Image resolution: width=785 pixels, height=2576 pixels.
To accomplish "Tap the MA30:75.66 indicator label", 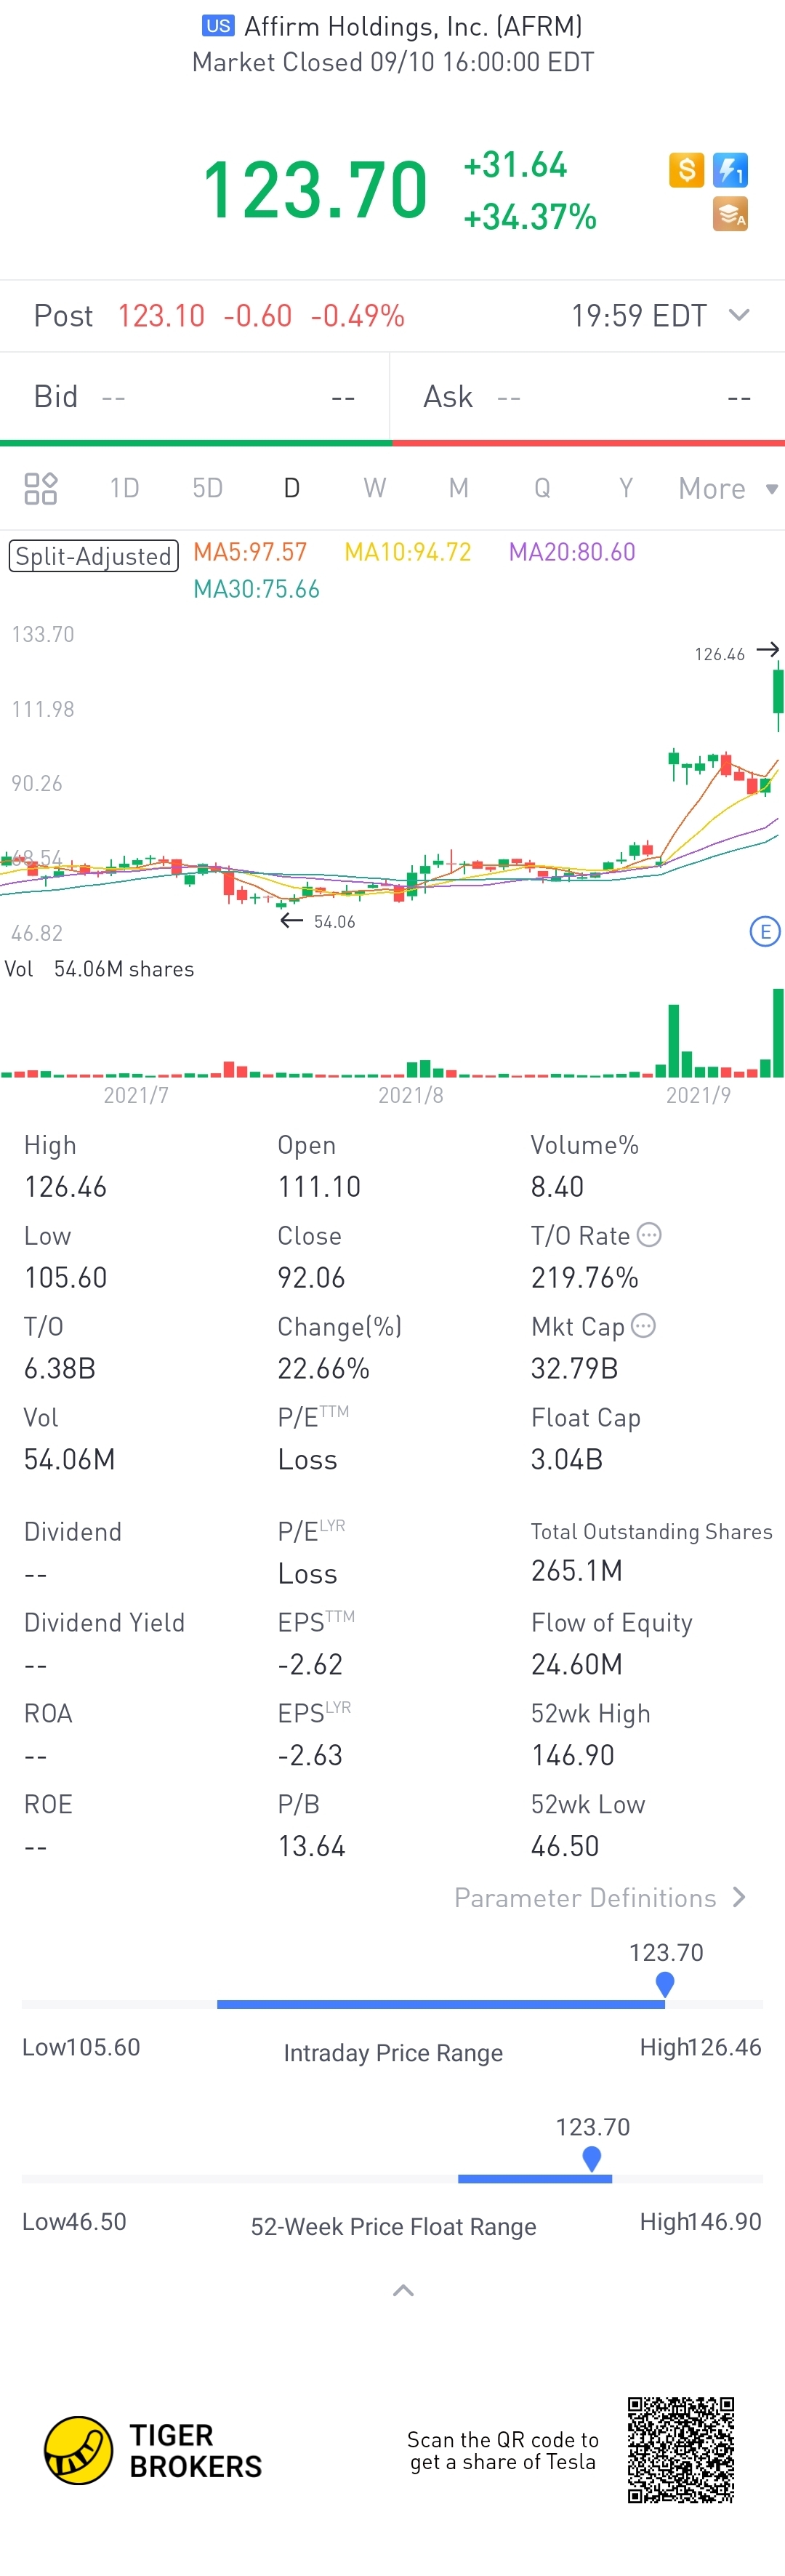I will pyautogui.click(x=256, y=589).
